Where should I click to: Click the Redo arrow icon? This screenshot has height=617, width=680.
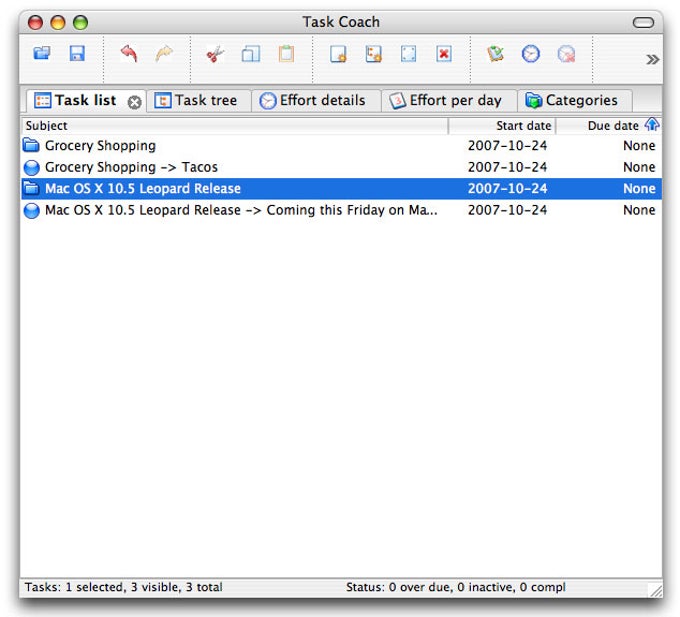tap(164, 54)
